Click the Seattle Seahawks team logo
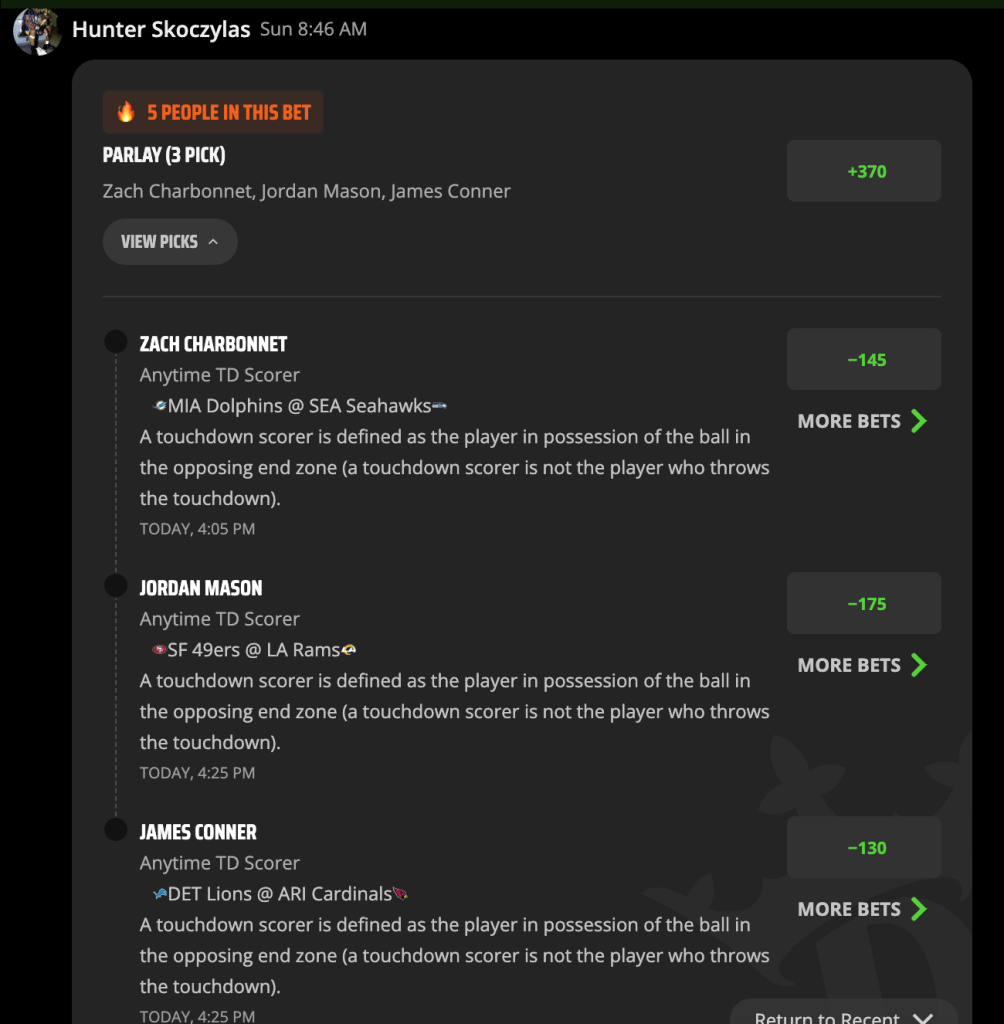1004x1024 pixels. click(440, 406)
